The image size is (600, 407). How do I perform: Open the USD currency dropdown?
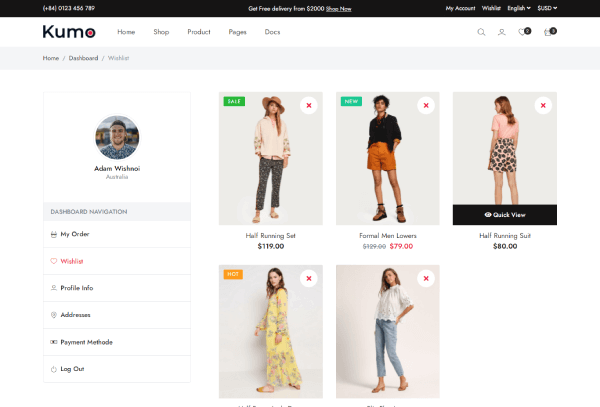click(x=547, y=8)
